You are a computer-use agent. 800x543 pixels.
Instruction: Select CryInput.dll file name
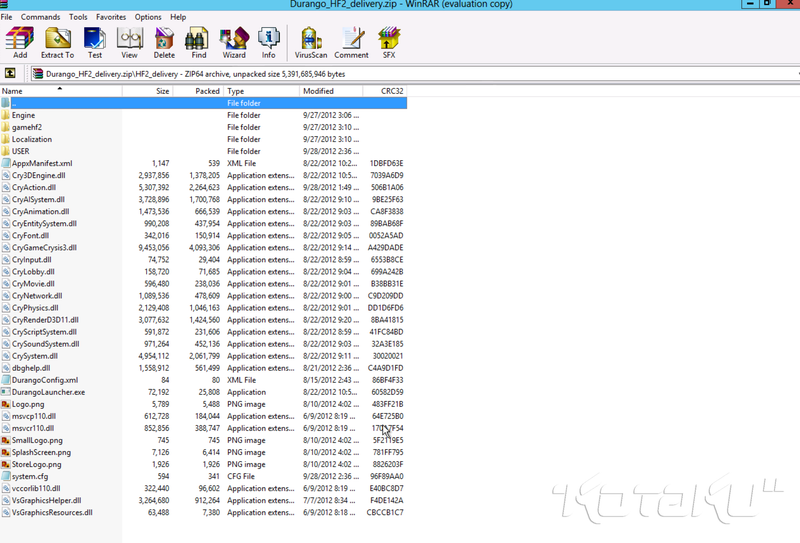pos(32,260)
